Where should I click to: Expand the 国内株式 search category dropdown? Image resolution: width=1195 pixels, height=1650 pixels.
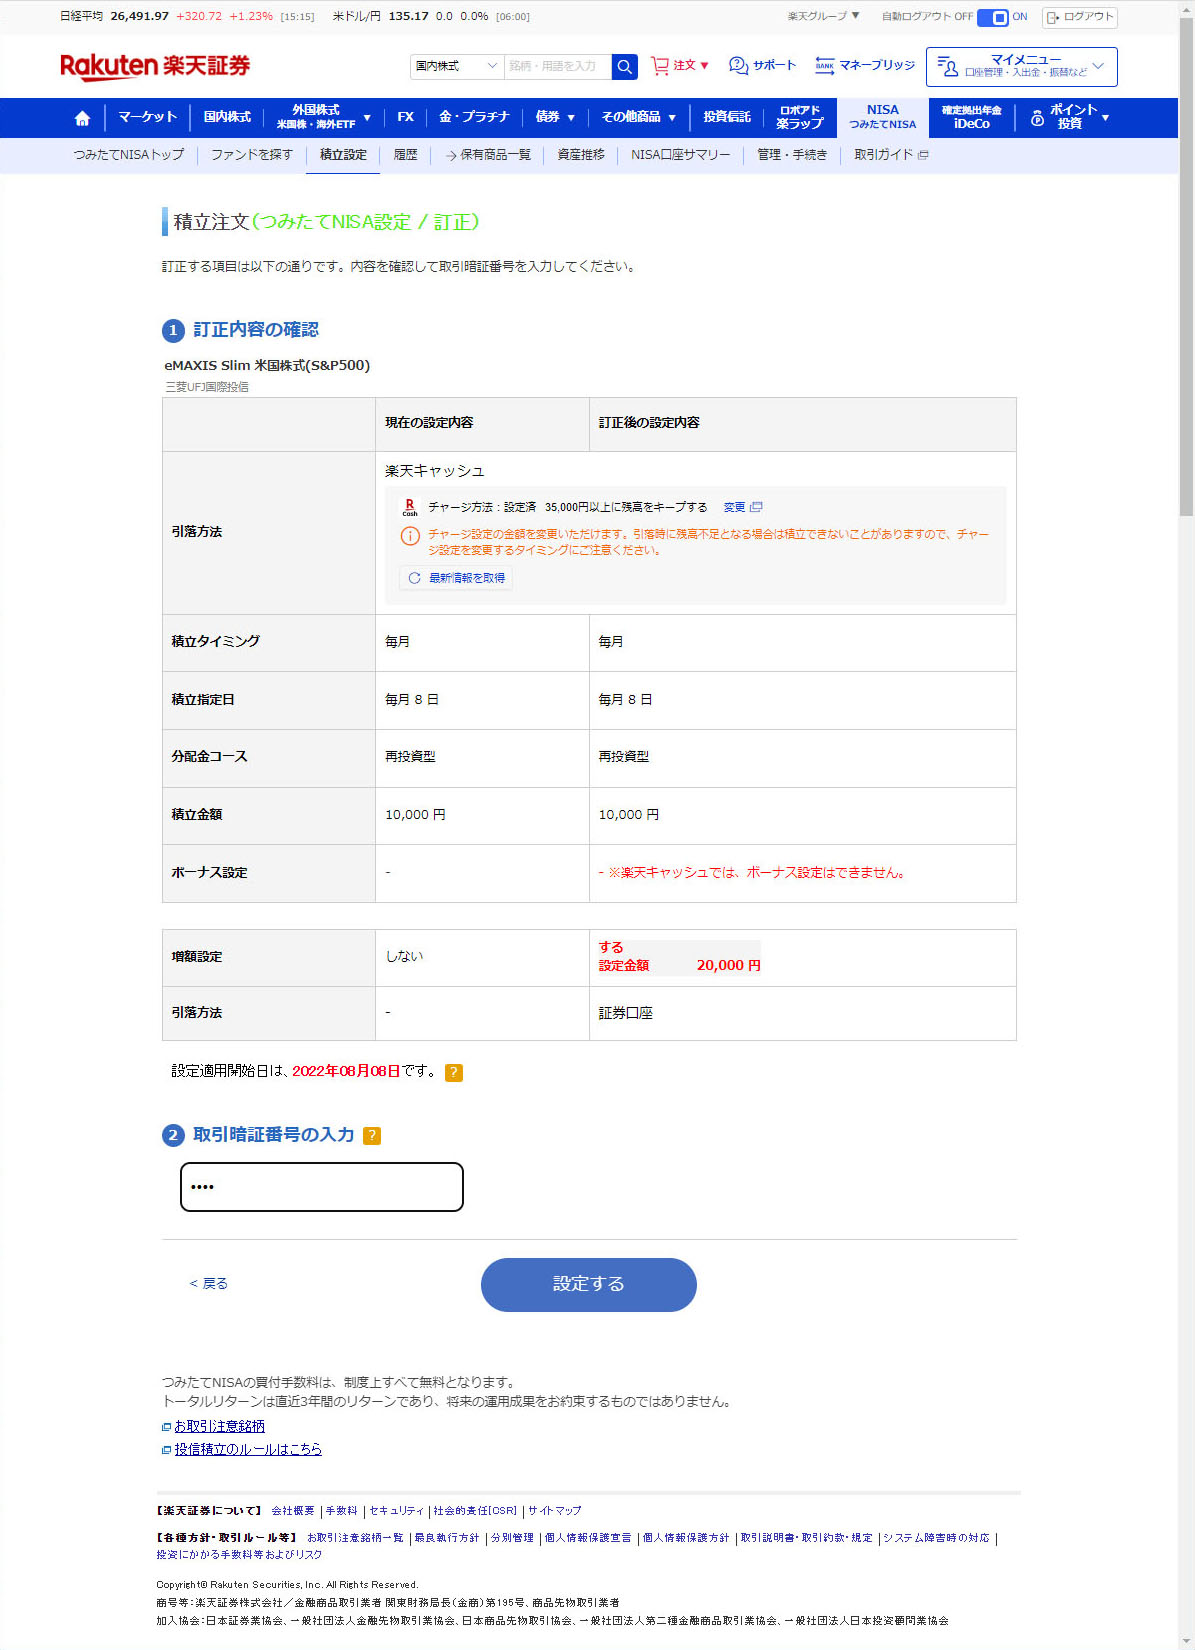tap(456, 67)
